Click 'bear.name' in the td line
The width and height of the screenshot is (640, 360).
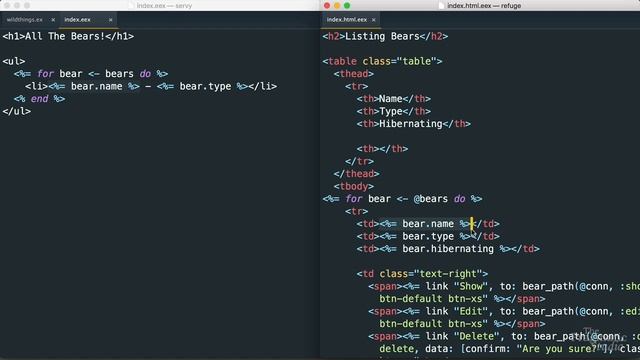(428, 224)
